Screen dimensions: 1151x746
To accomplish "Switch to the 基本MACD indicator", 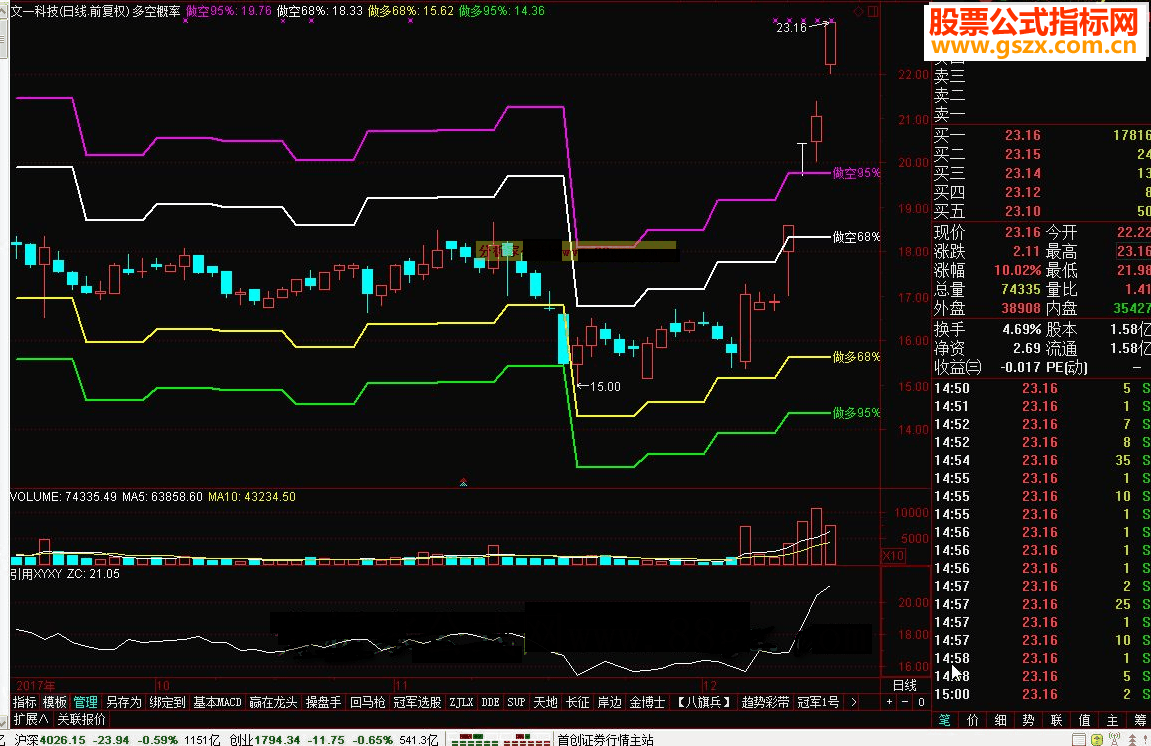I will pos(217,702).
